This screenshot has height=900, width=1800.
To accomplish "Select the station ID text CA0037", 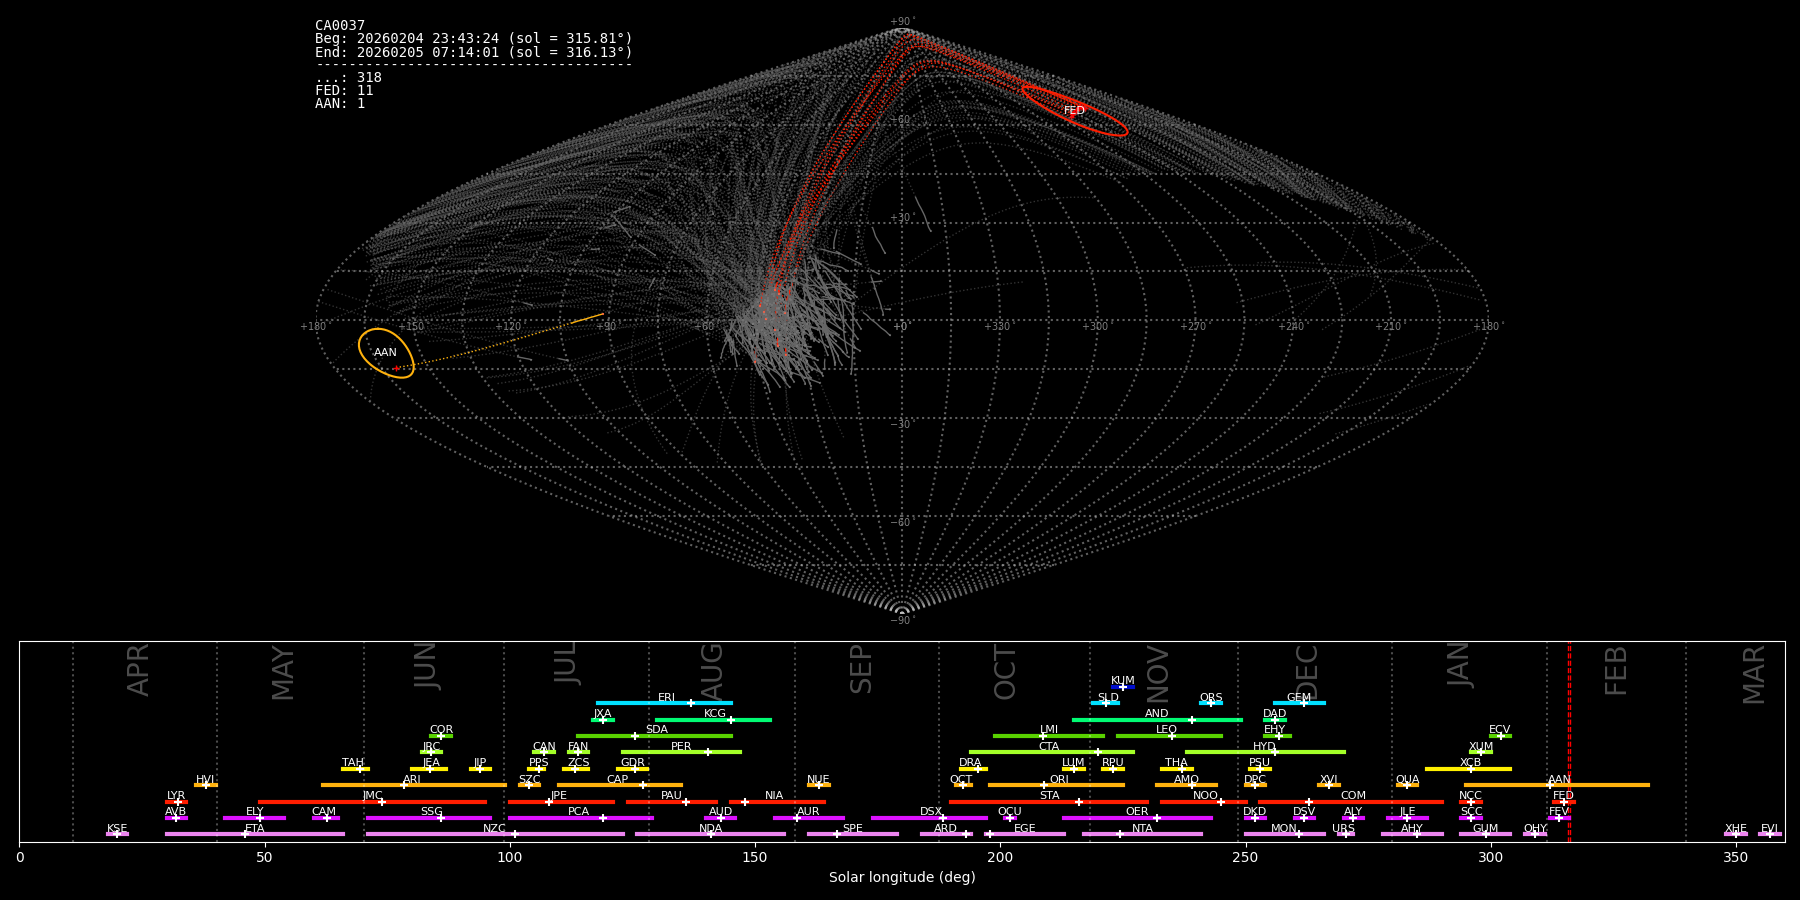I will [x=340, y=26].
